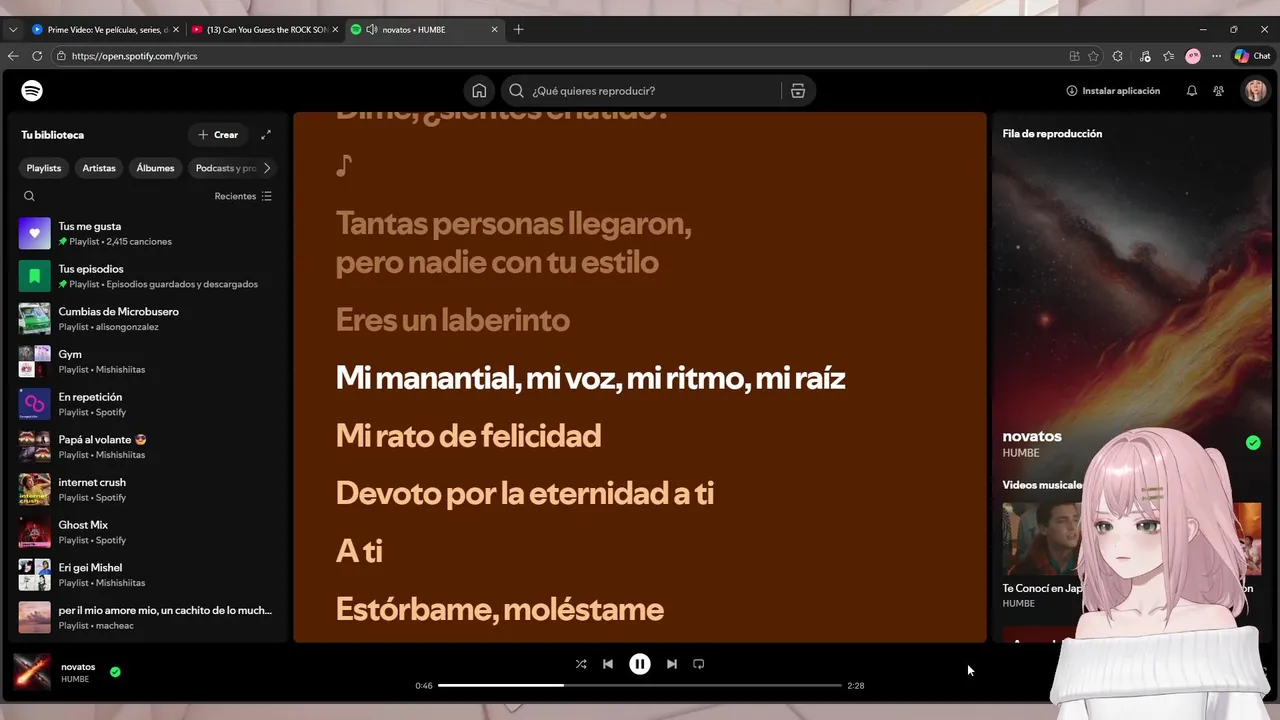Toggle saved checkmark beside novatos in queue panel
Screen dimensions: 1280x720
tap(1253, 443)
